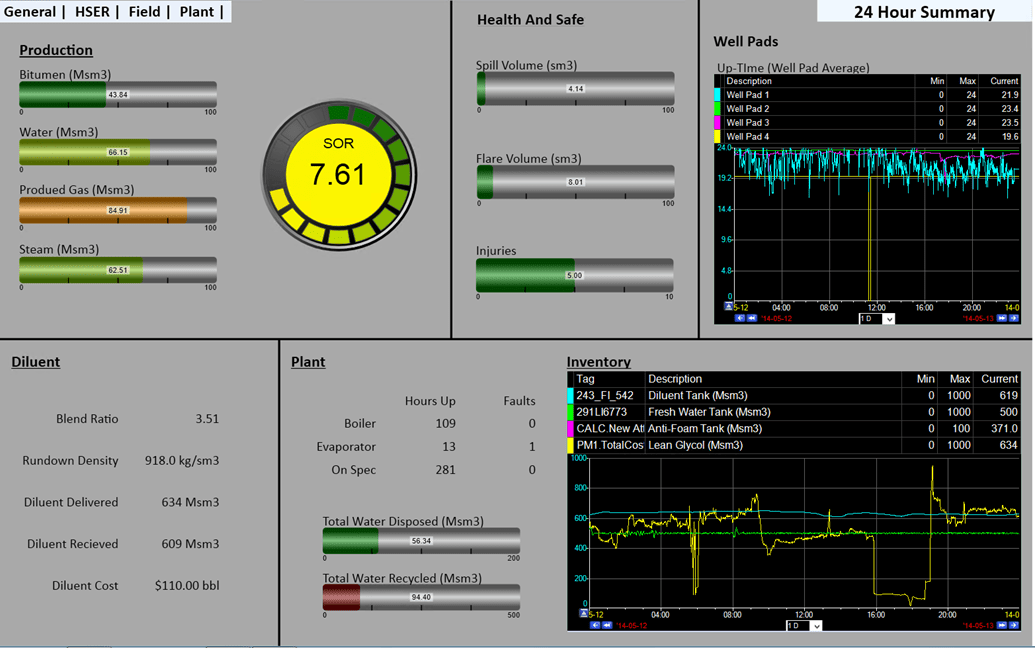Click the Production heading link
Image resolution: width=1035 pixels, height=648 pixels.
tap(56, 50)
